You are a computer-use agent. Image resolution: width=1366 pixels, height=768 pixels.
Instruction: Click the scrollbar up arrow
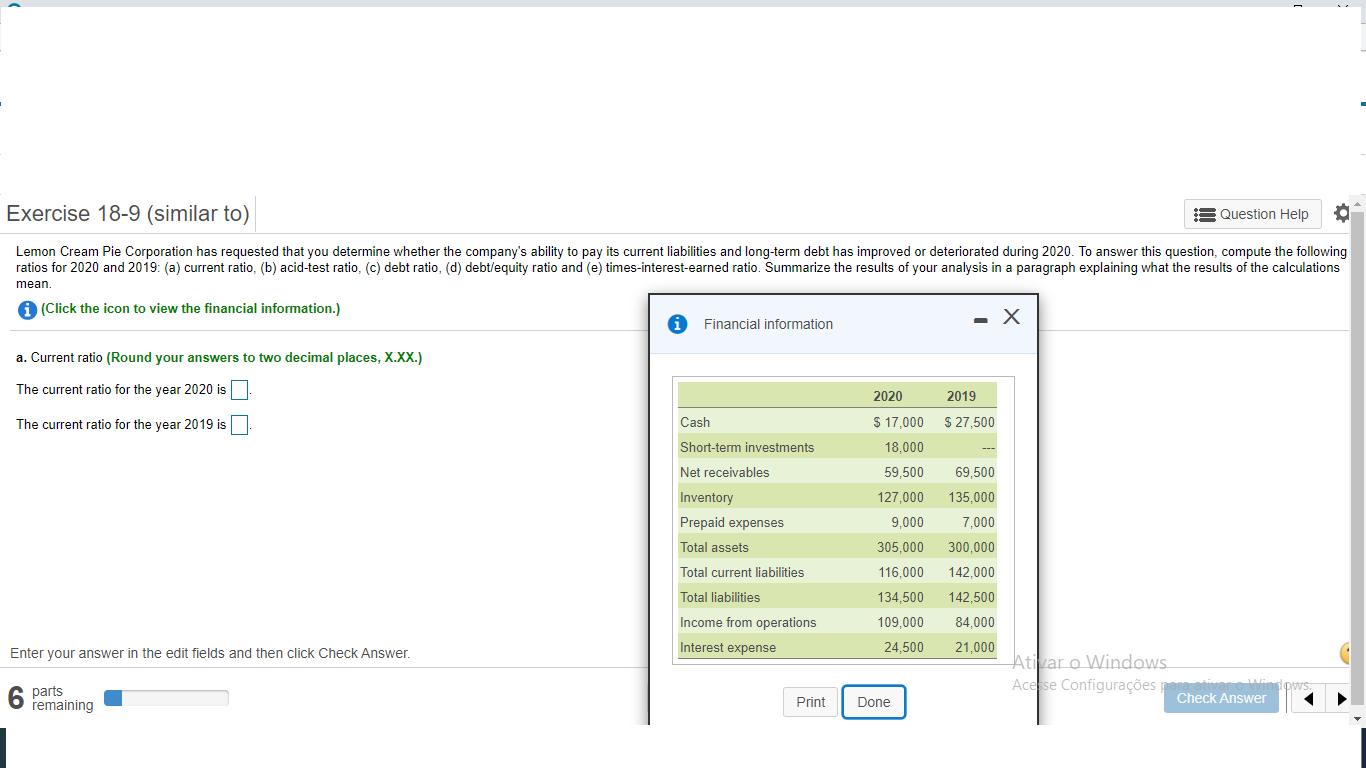(x=1357, y=202)
